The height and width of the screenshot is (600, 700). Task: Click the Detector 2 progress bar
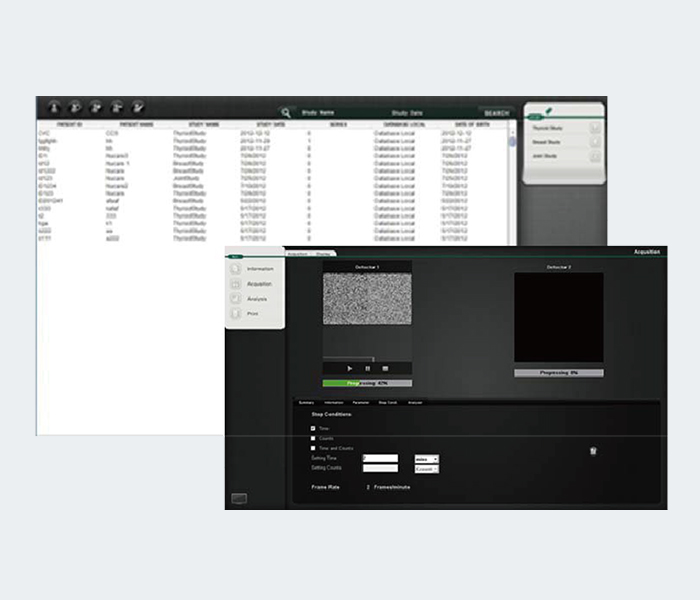[559, 373]
